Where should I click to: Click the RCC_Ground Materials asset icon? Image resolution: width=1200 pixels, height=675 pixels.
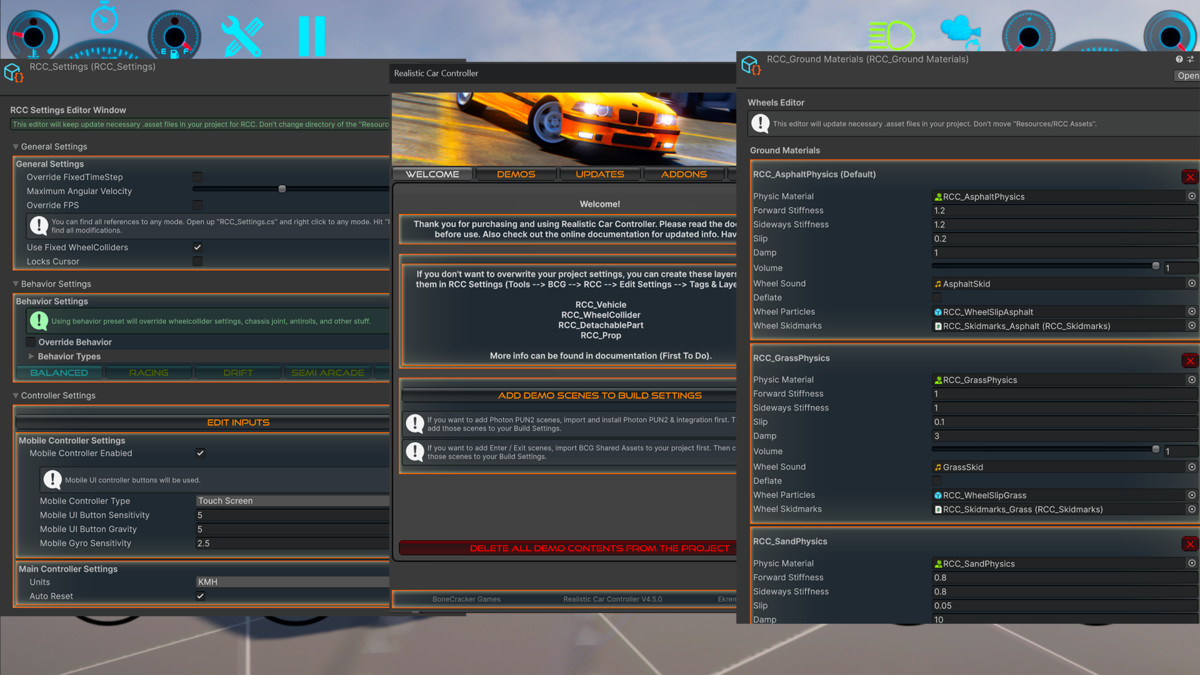(x=750, y=65)
